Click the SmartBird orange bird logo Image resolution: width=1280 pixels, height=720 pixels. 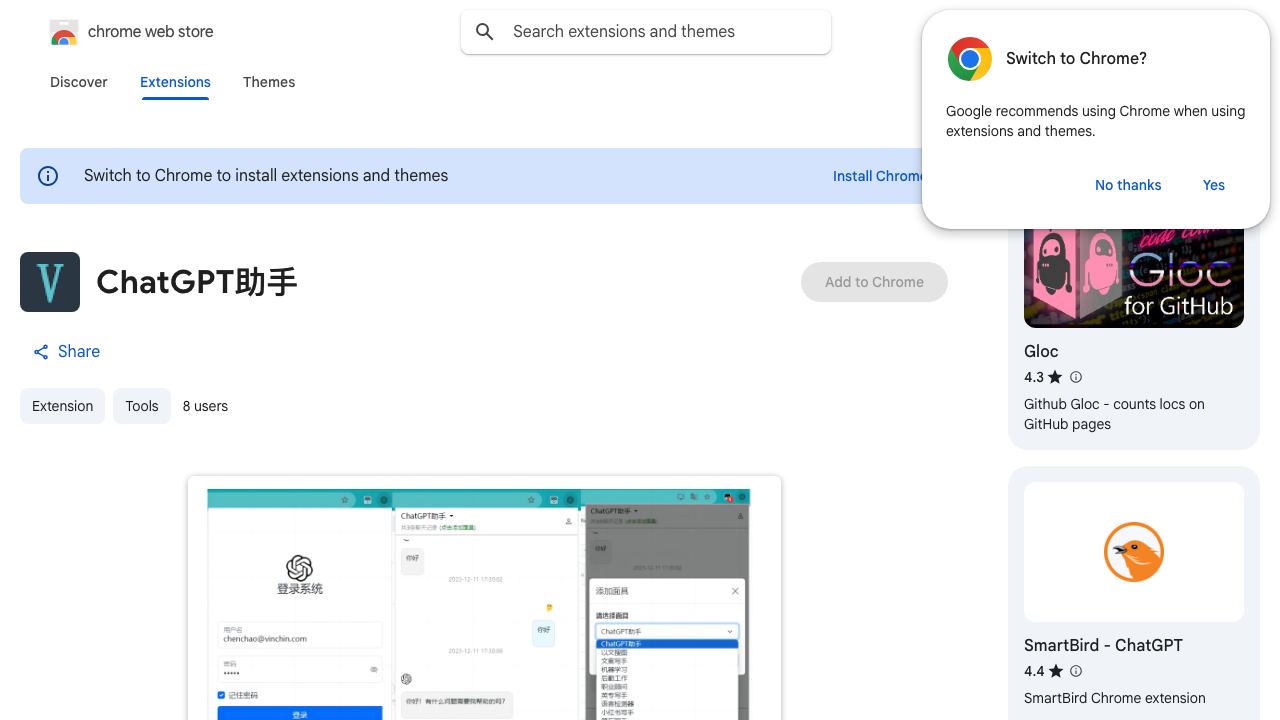tap(1134, 552)
